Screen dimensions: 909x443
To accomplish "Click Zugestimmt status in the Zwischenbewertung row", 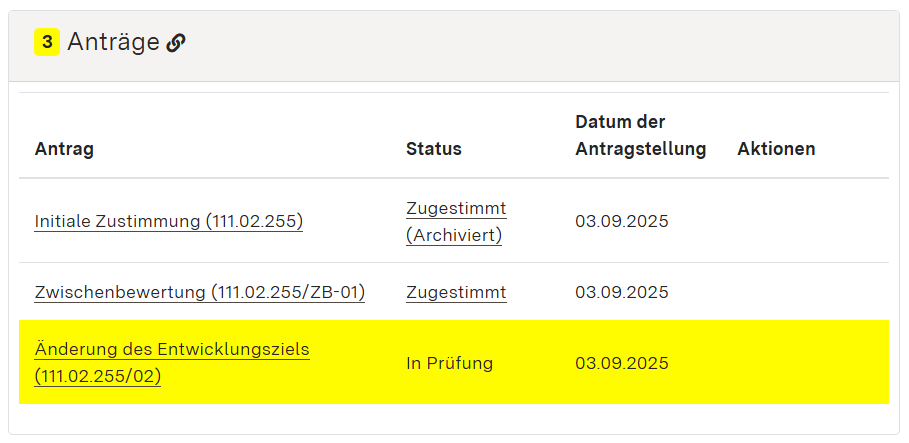I will [456, 292].
